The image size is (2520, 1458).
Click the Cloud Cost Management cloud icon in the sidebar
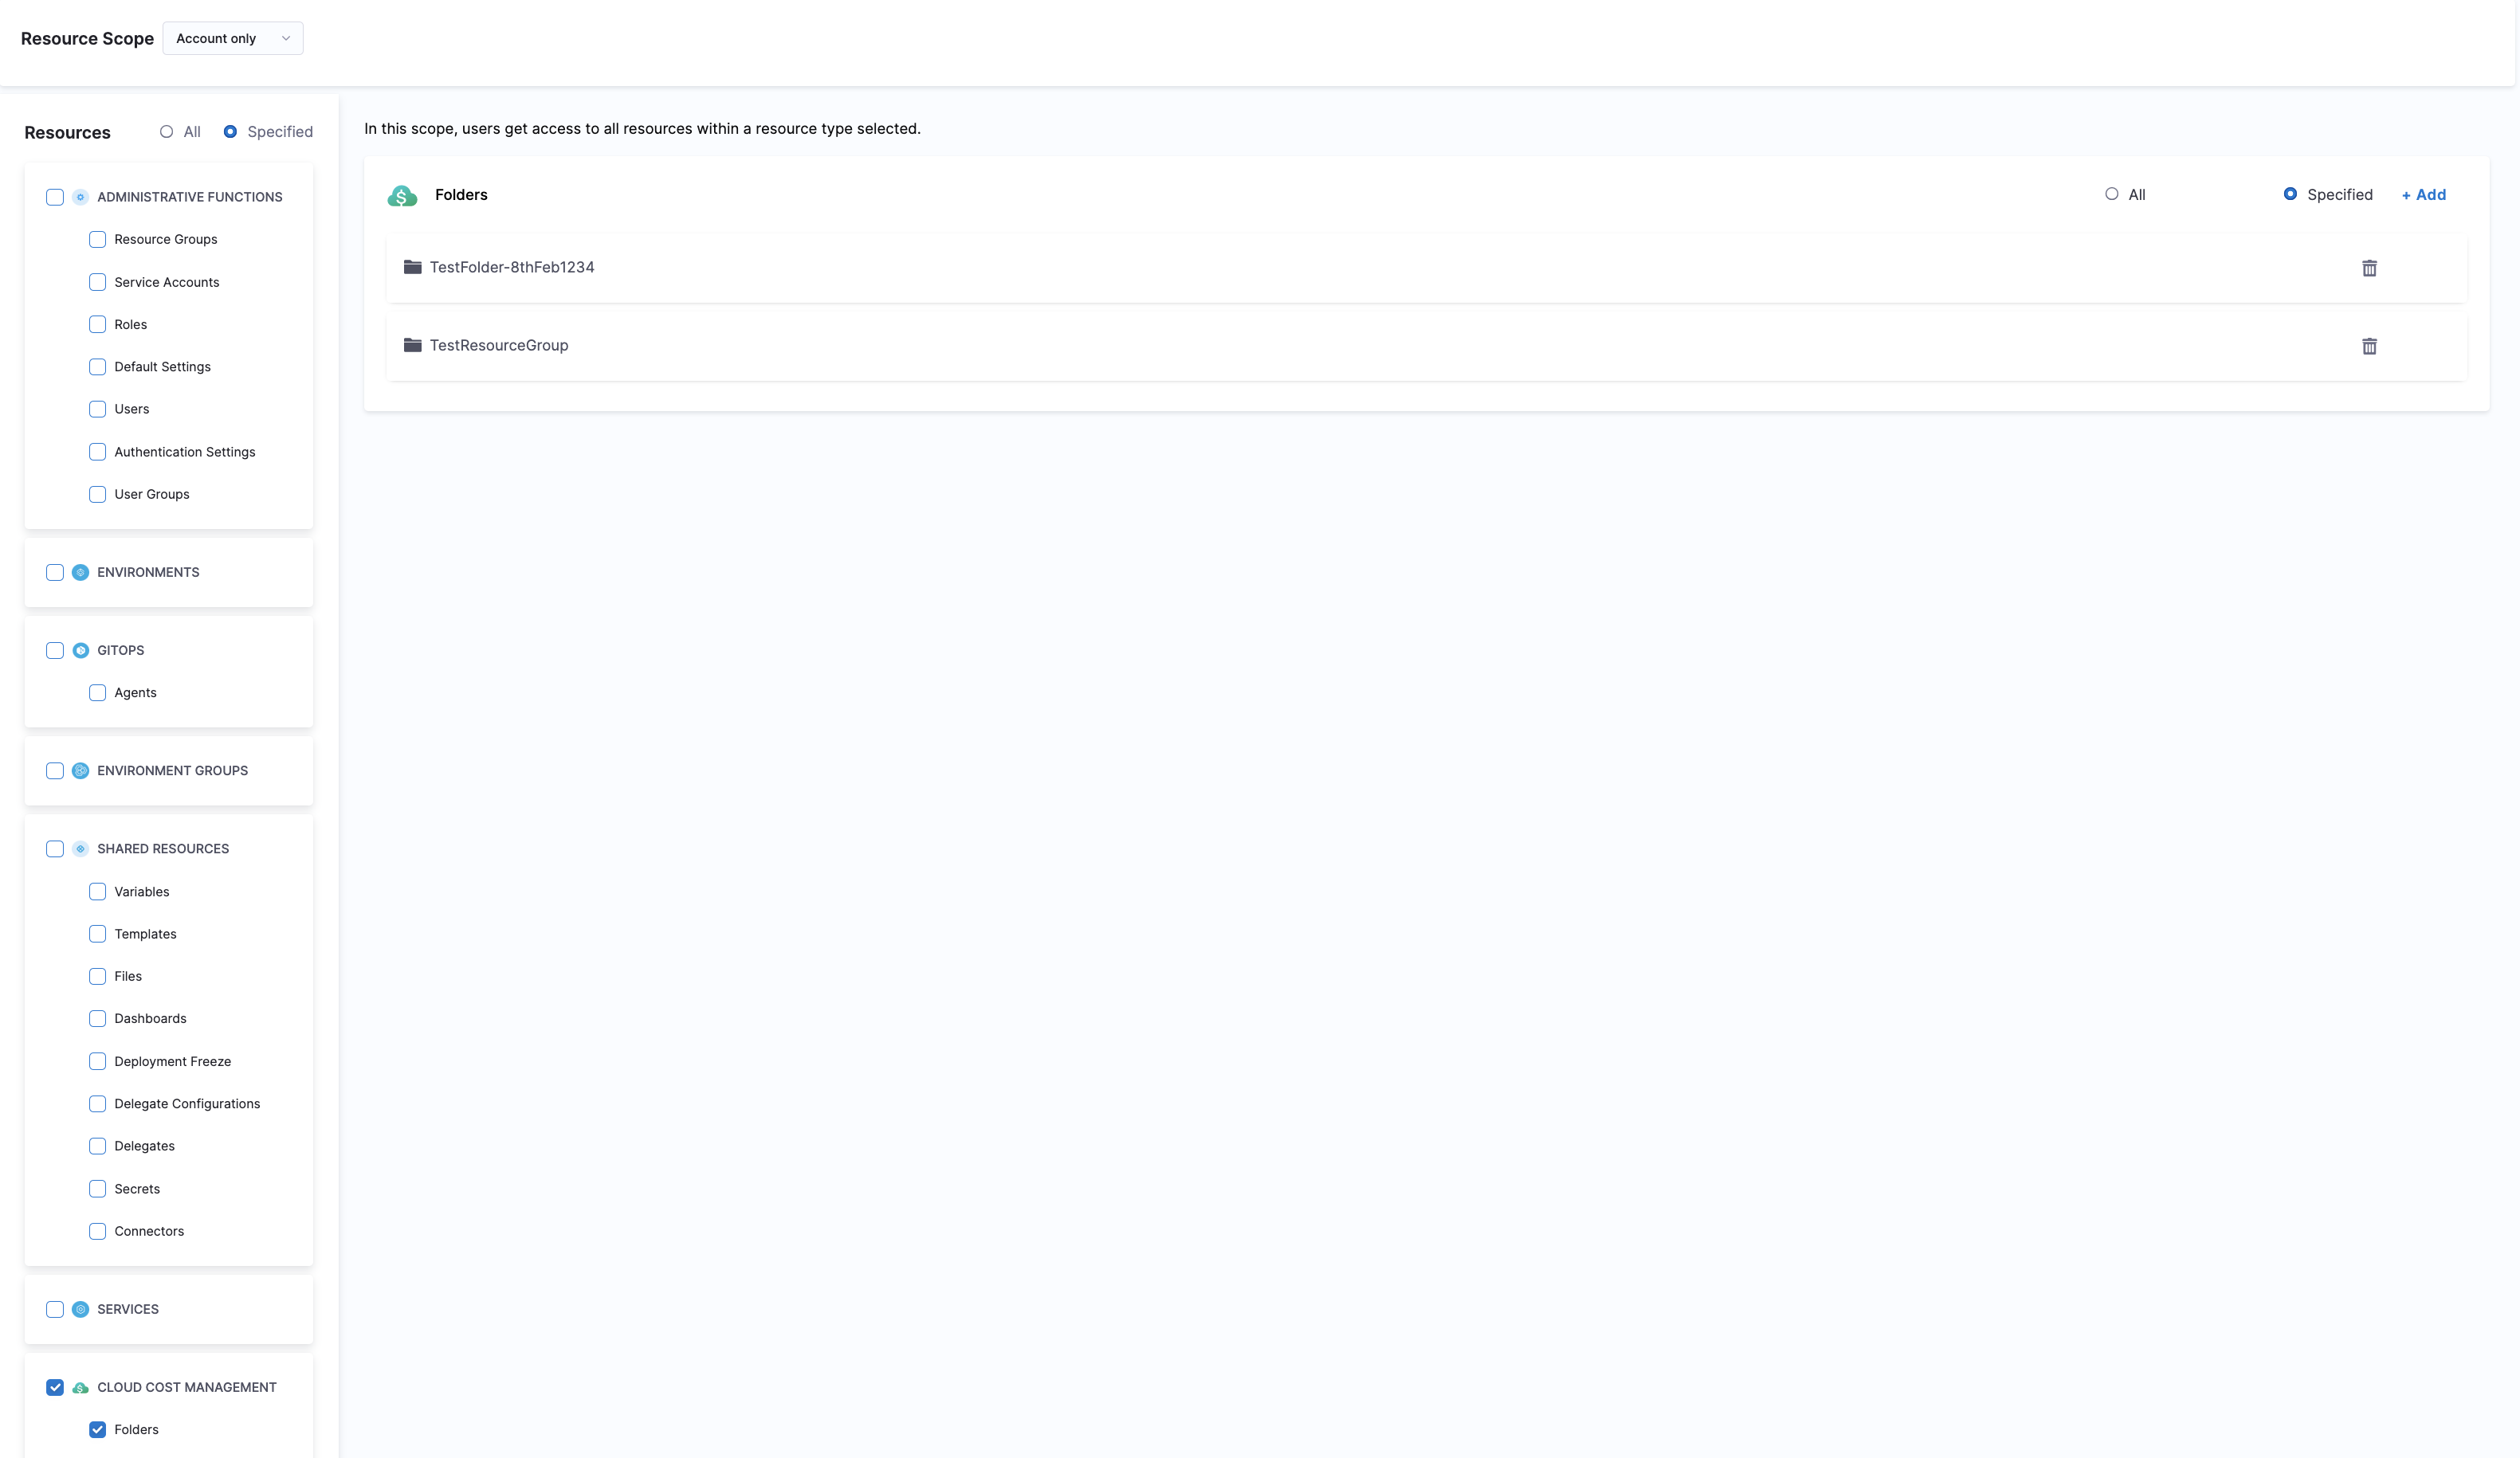tap(81, 1387)
